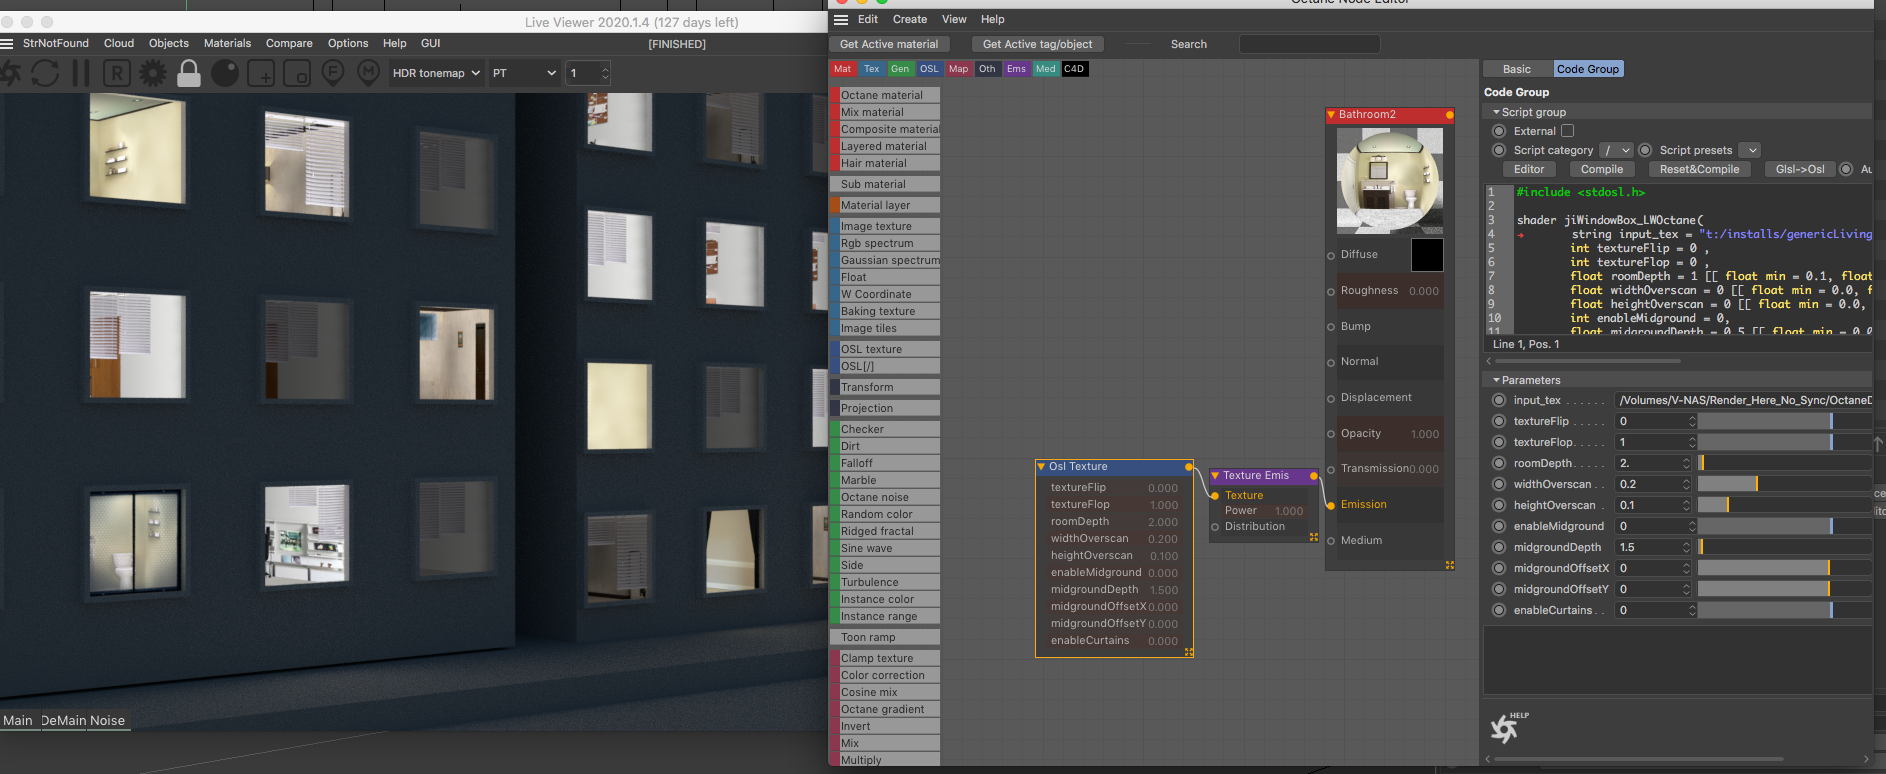Toggle the Mat node filter
The height and width of the screenshot is (774, 1886).
843,69
